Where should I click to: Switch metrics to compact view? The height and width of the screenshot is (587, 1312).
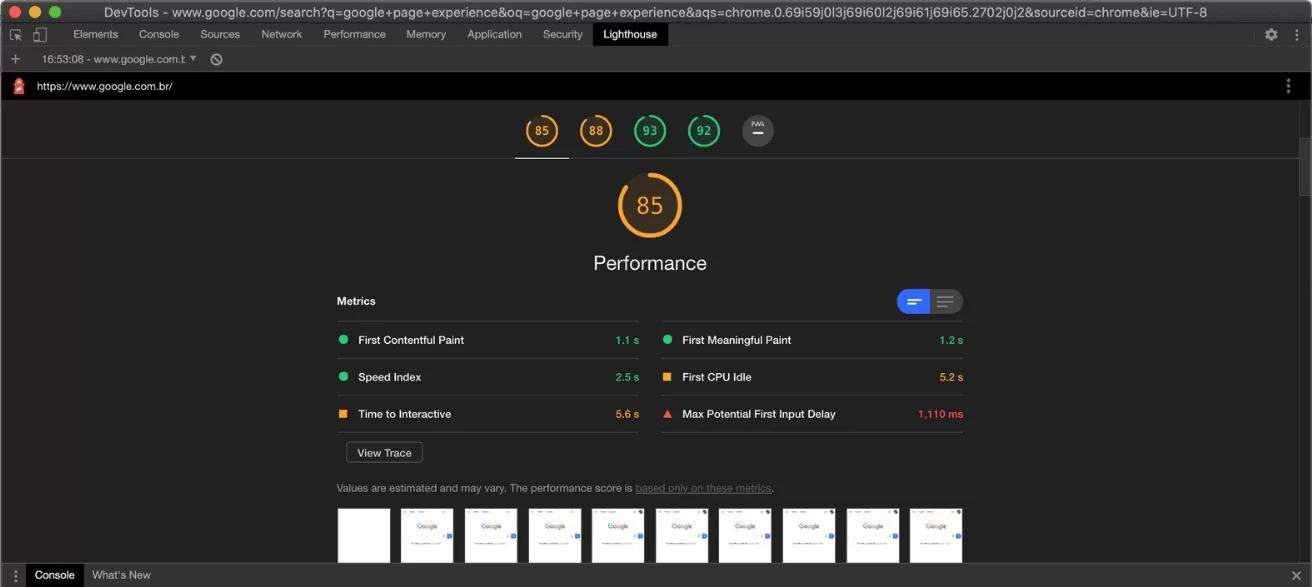click(x=914, y=301)
